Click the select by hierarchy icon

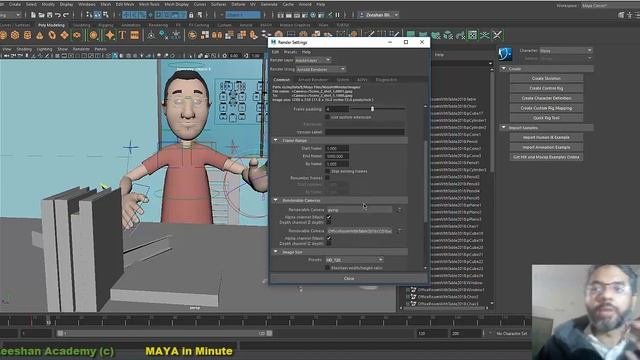pos(89,15)
